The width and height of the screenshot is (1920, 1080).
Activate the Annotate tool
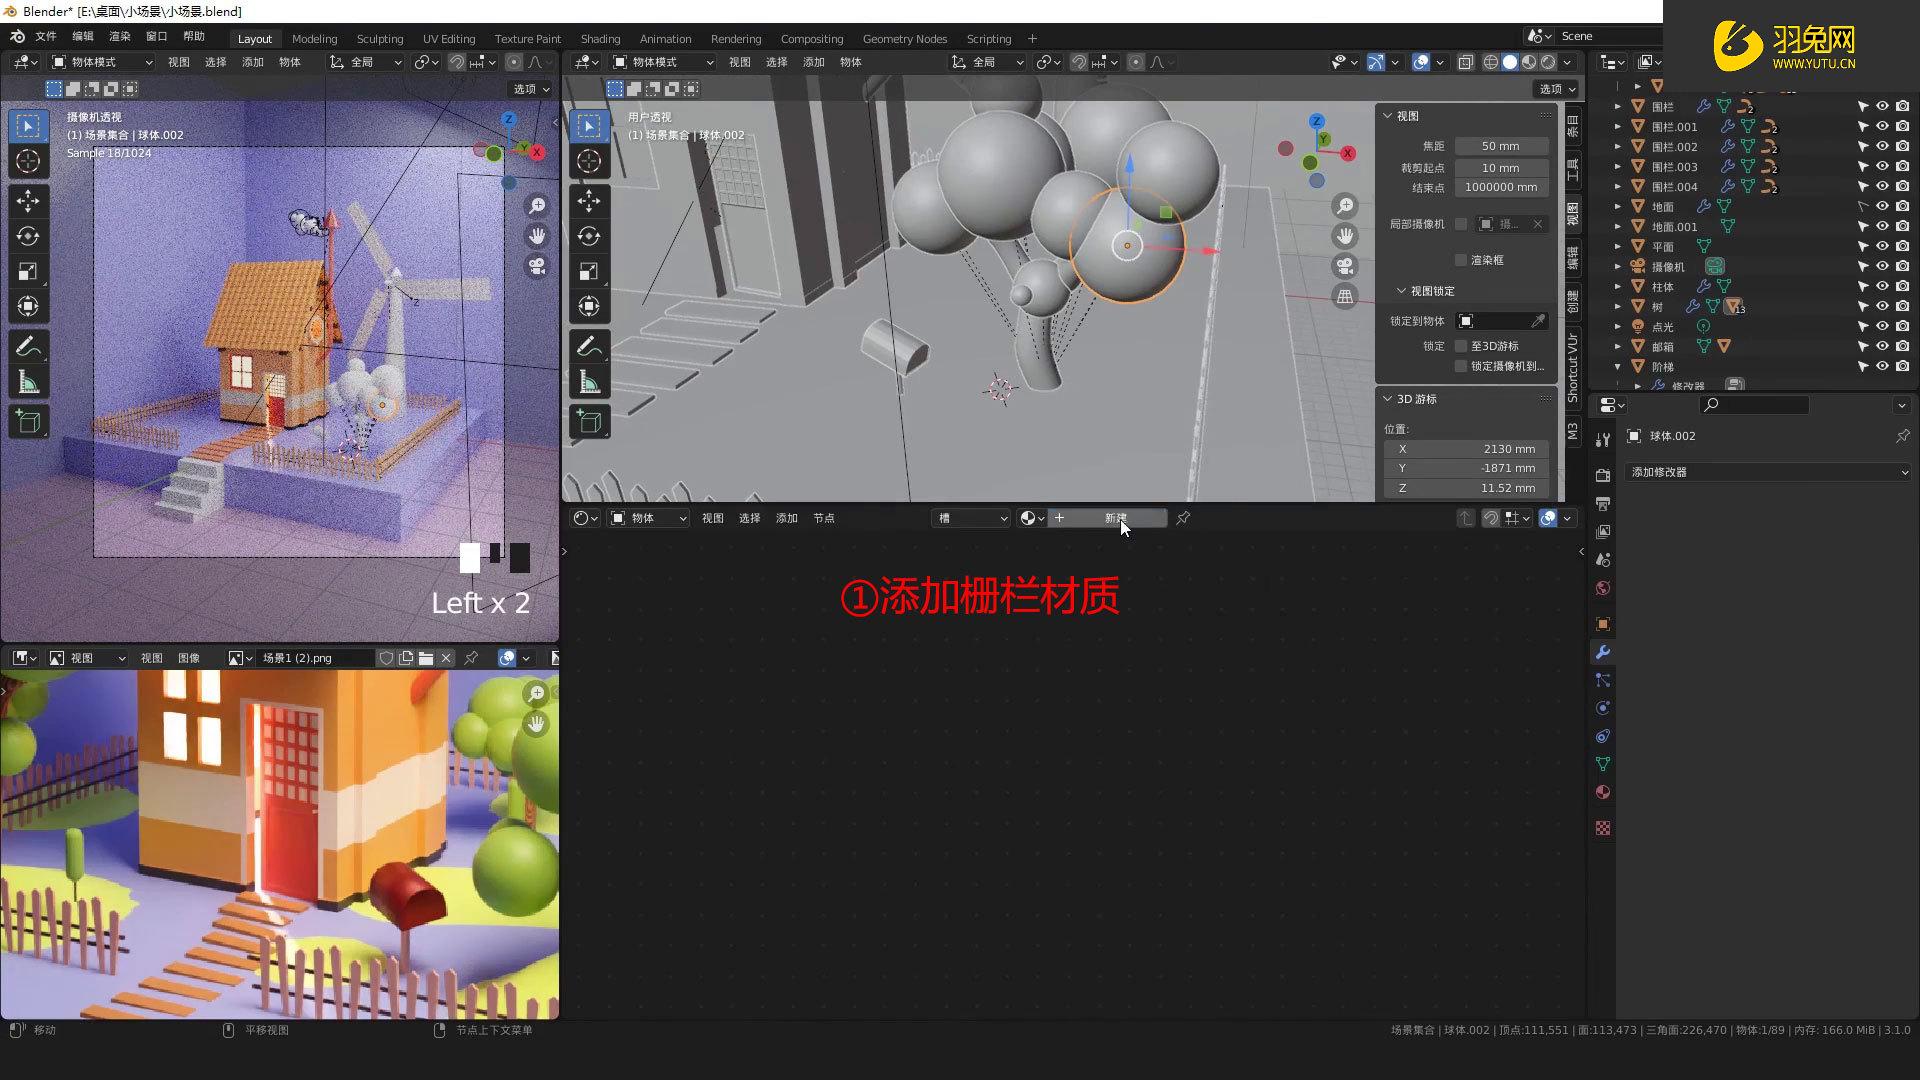pyautogui.click(x=589, y=346)
